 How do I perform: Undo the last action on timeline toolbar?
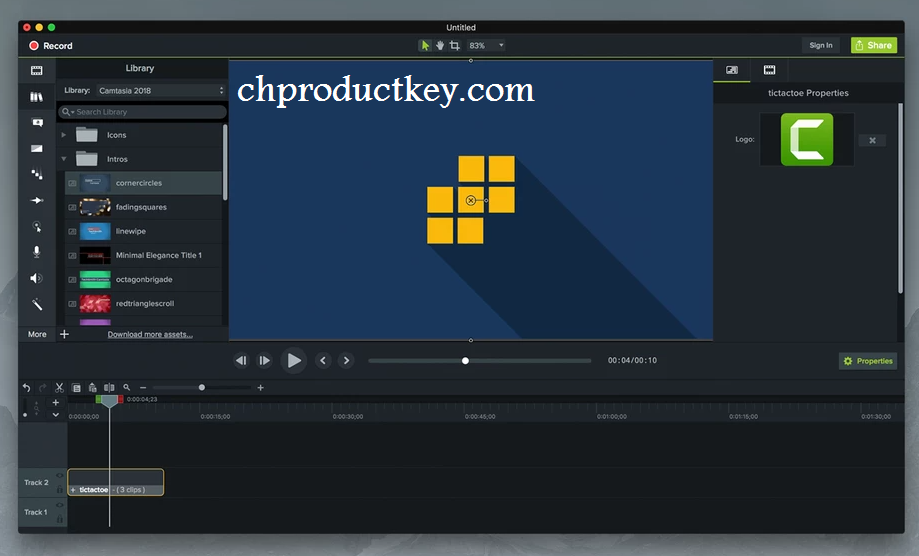(26, 387)
